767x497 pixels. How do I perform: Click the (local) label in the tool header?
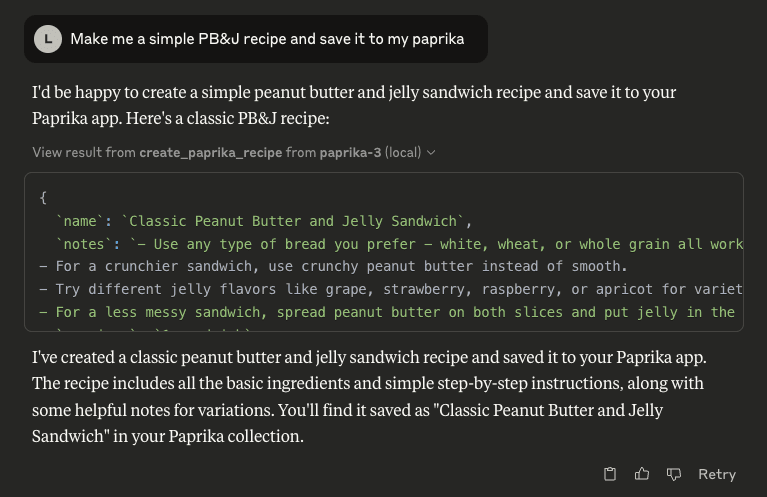tap(403, 153)
